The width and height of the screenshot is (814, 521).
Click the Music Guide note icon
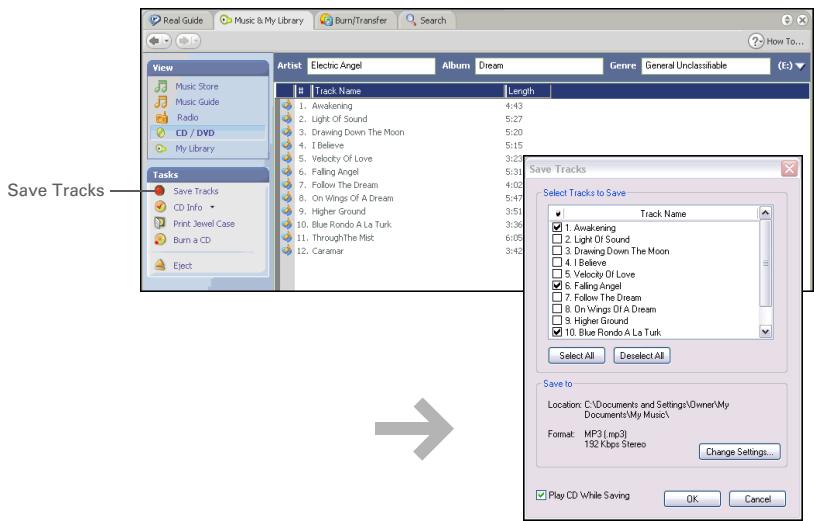click(x=161, y=102)
